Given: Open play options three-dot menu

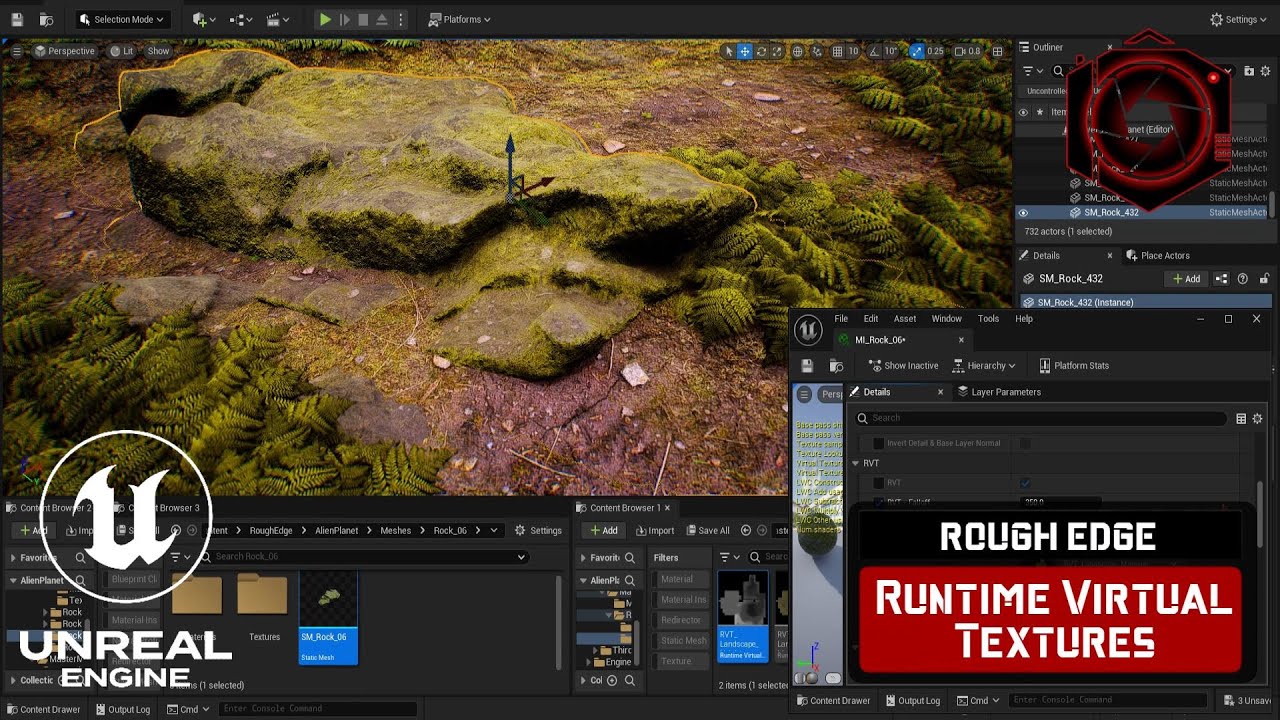Looking at the screenshot, I should pyautogui.click(x=401, y=19).
